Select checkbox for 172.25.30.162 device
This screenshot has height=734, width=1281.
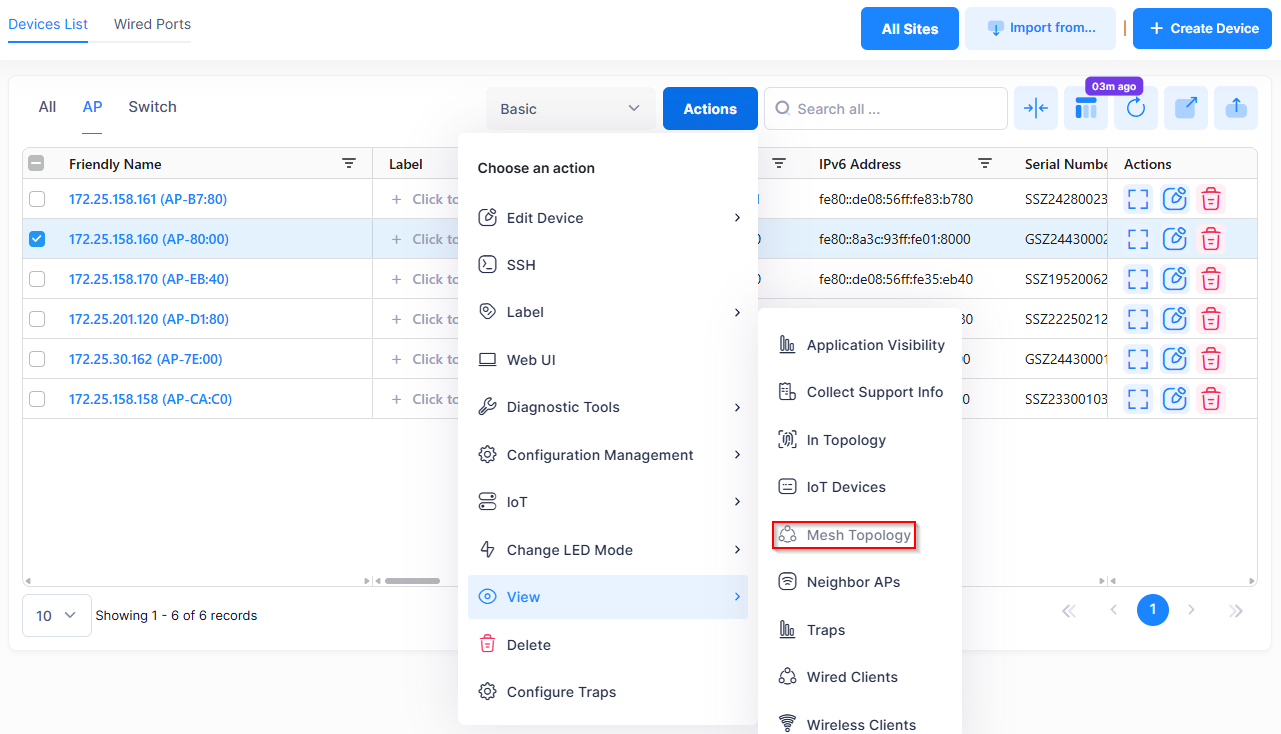[x=37, y=359]
